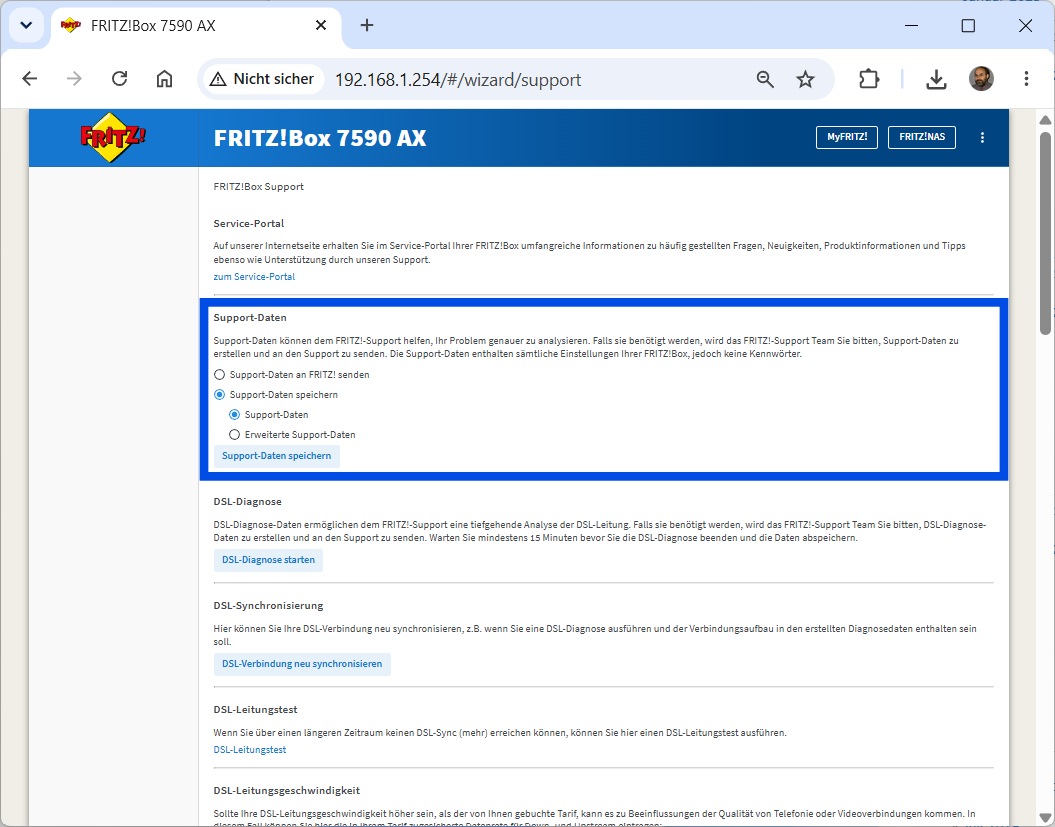The height and width of the screenshot is (827, 1055).
Task: Select 'Support-Daten an FRITZ! senden' radio
Action: [219, 375]
